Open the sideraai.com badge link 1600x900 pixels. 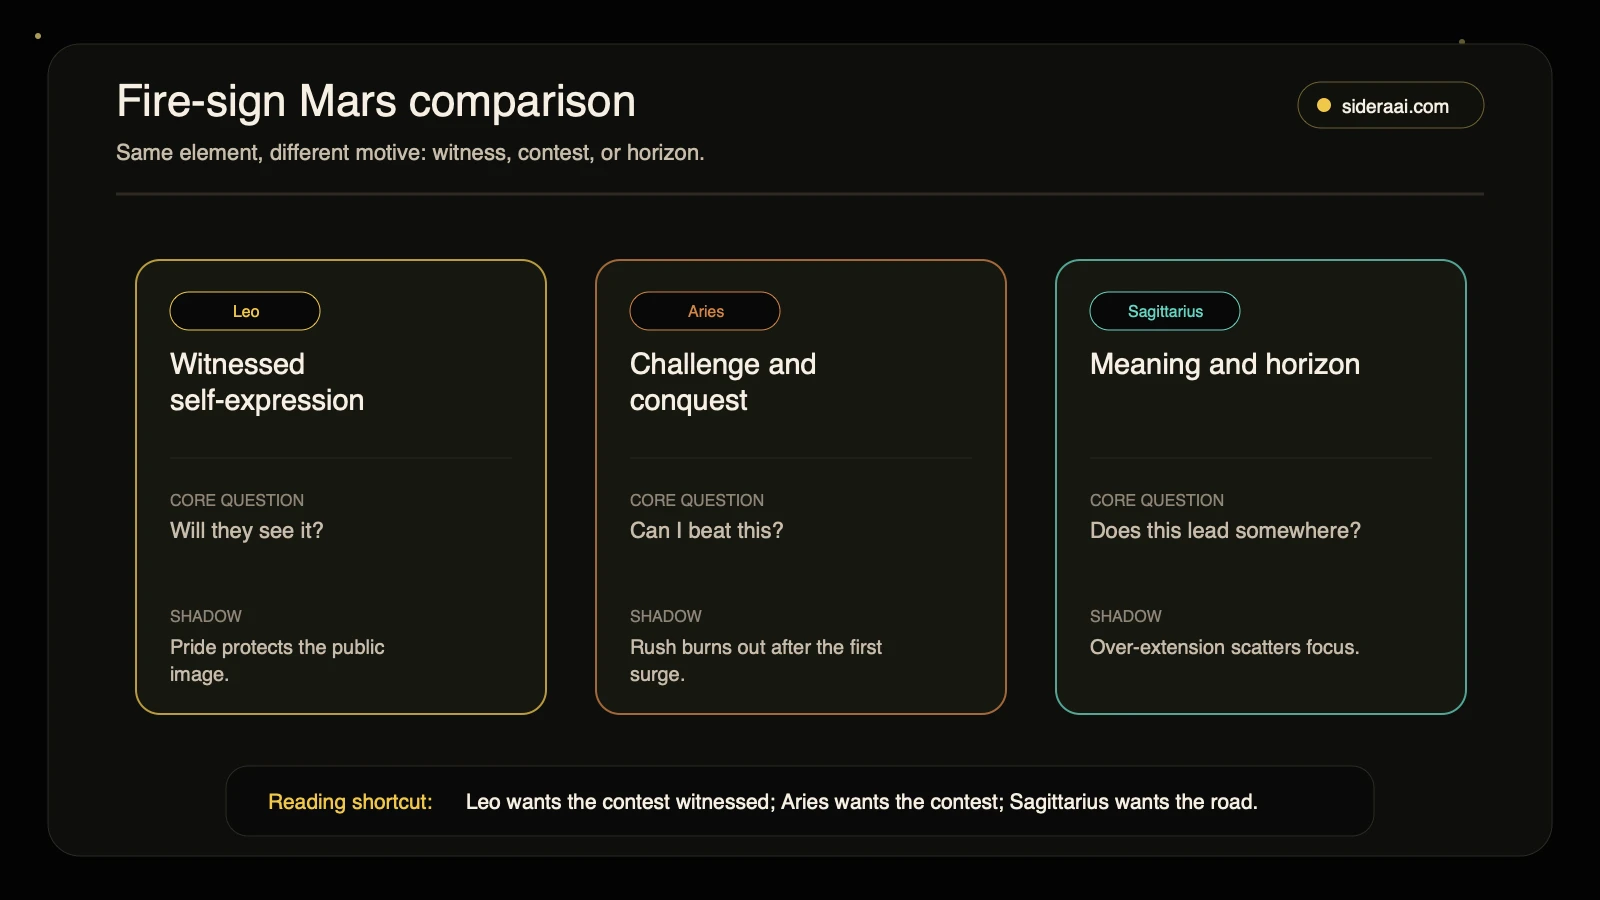pos(1390,105)
